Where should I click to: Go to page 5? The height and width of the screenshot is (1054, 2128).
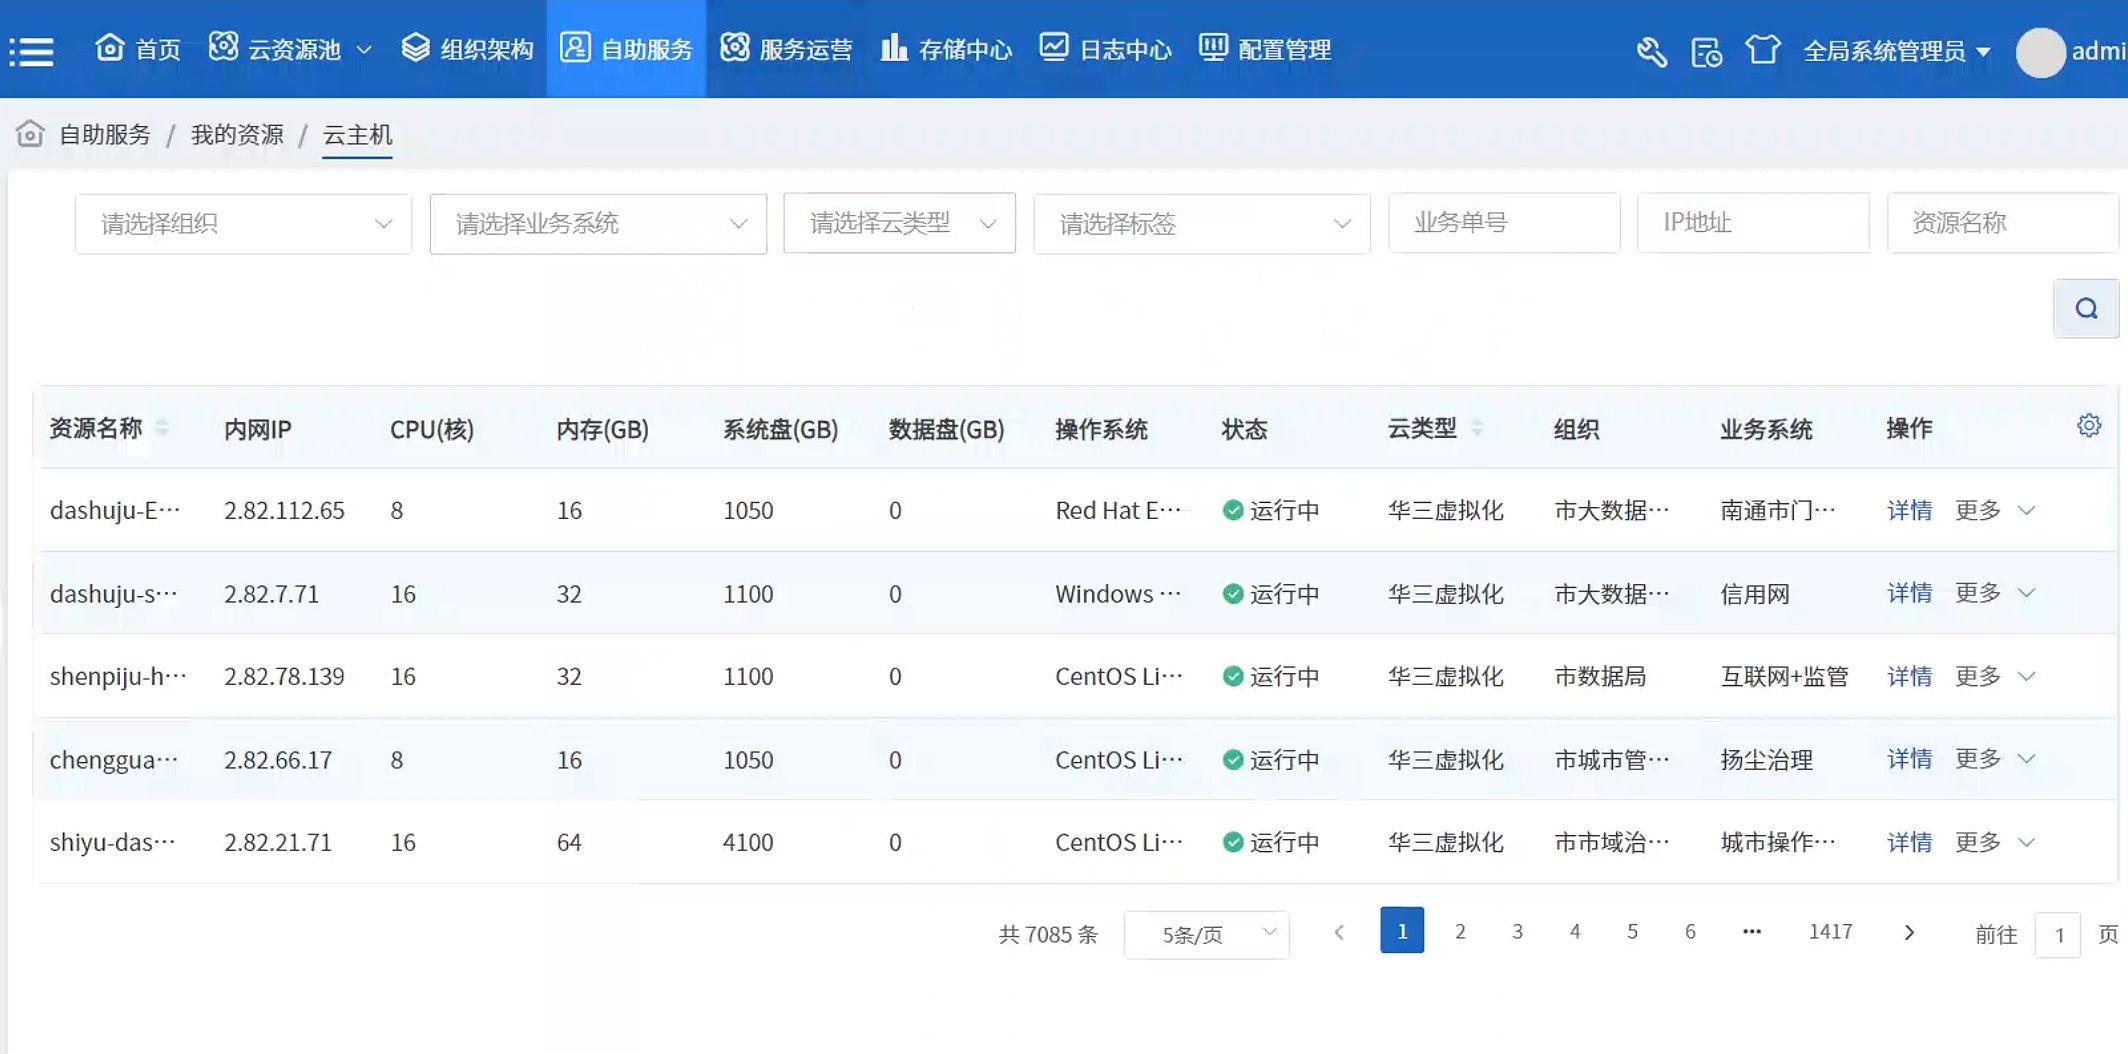tap(1632, 931)
